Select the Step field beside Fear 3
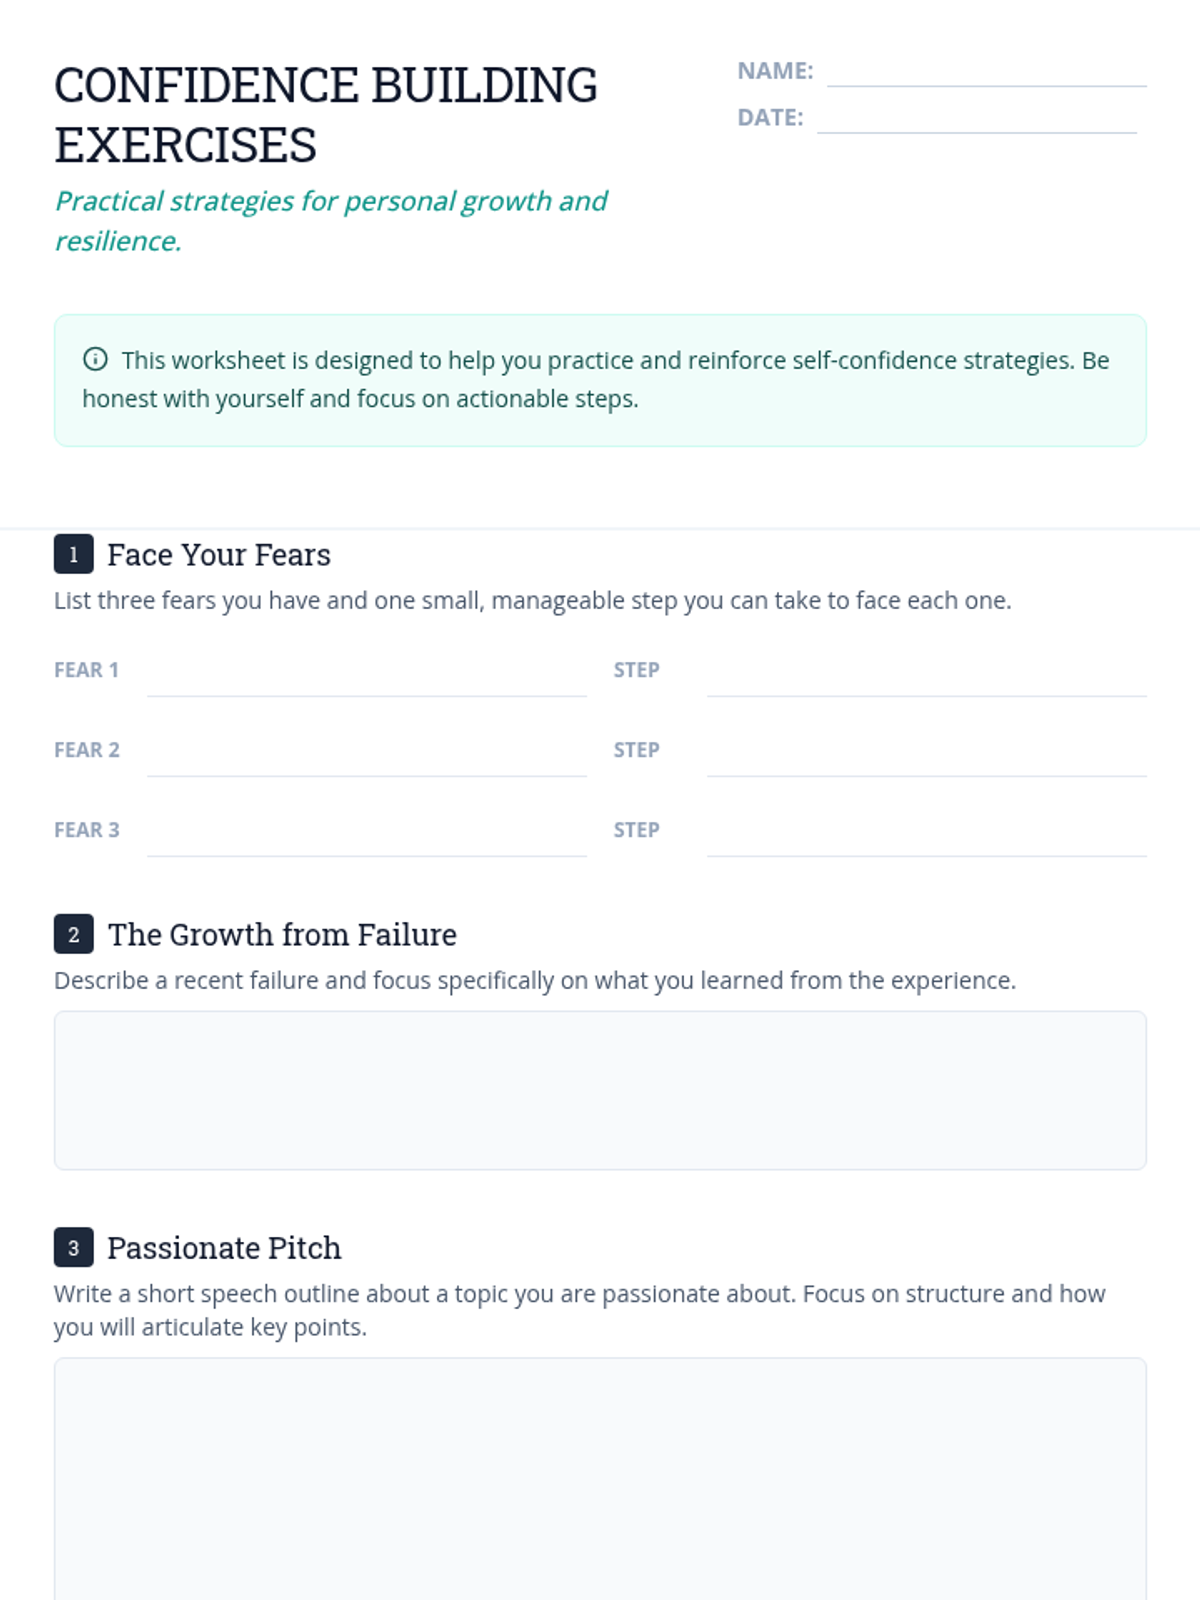Image resolution: width=1200 pixels, height=1600 pixels. [926, 836]
